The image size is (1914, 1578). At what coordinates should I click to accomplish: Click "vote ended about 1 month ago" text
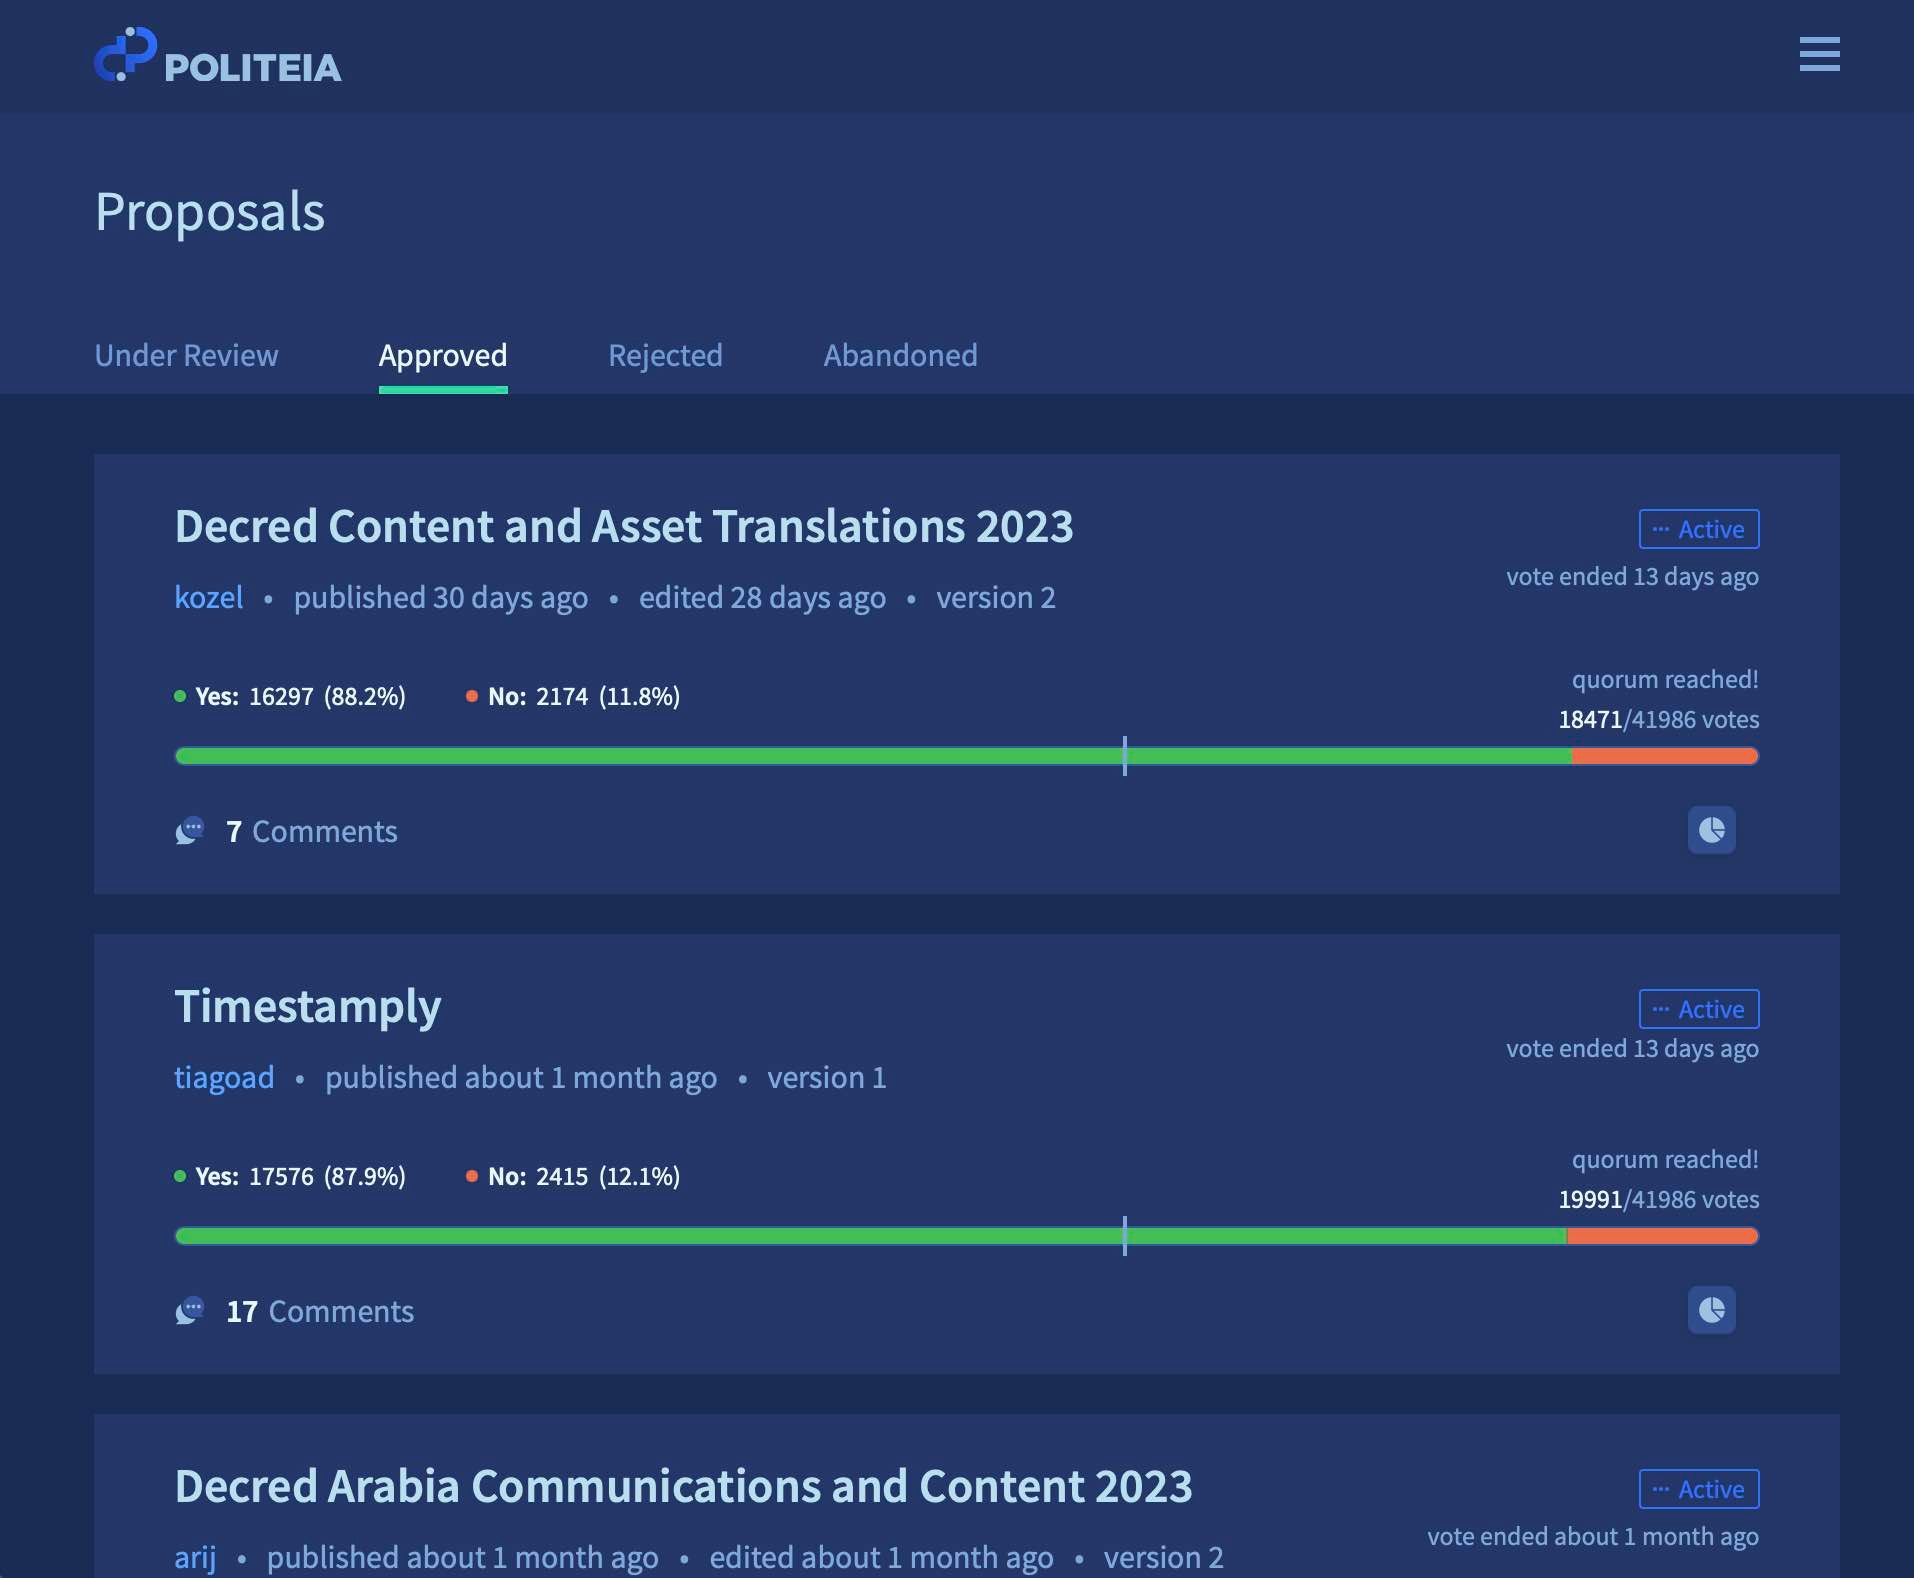pyautogui.click(x=1593, y=1536)
